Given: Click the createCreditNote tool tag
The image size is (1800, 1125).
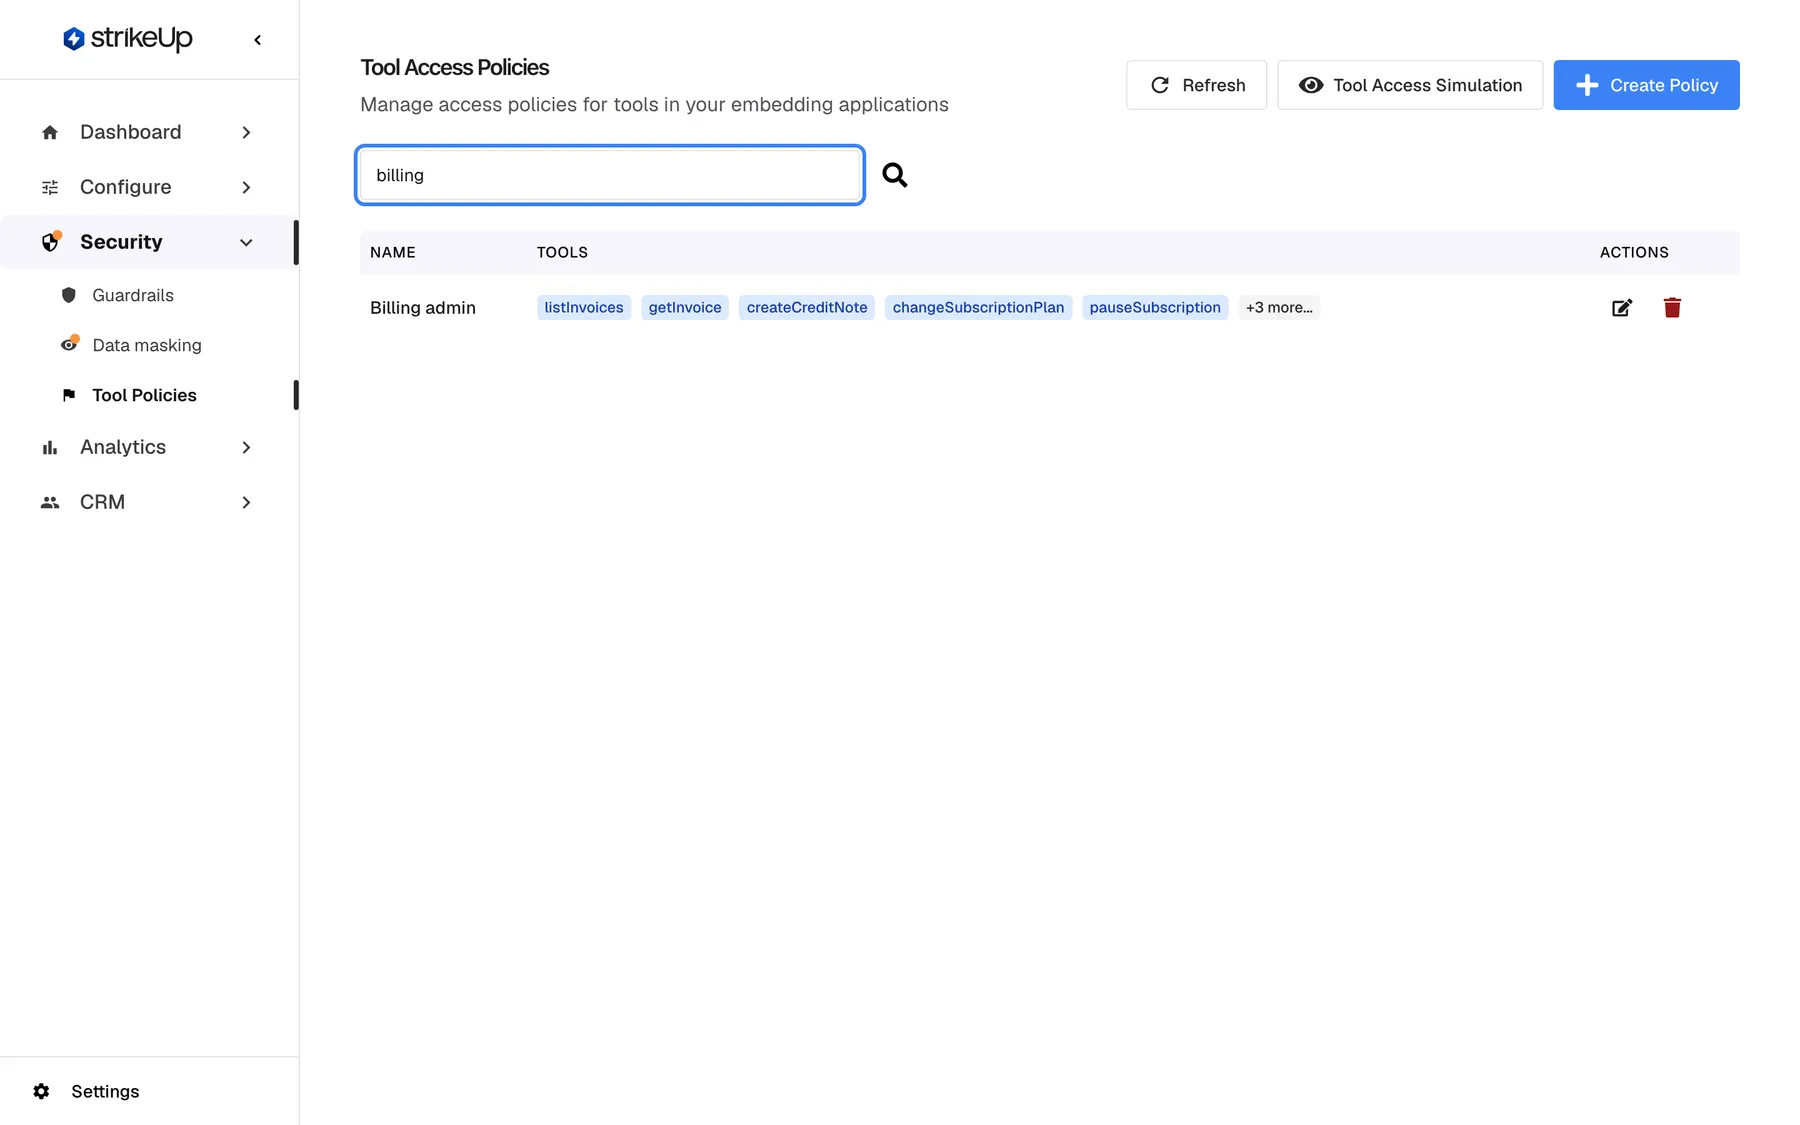Looking at the screenshot, I should [x=807, y=308].
